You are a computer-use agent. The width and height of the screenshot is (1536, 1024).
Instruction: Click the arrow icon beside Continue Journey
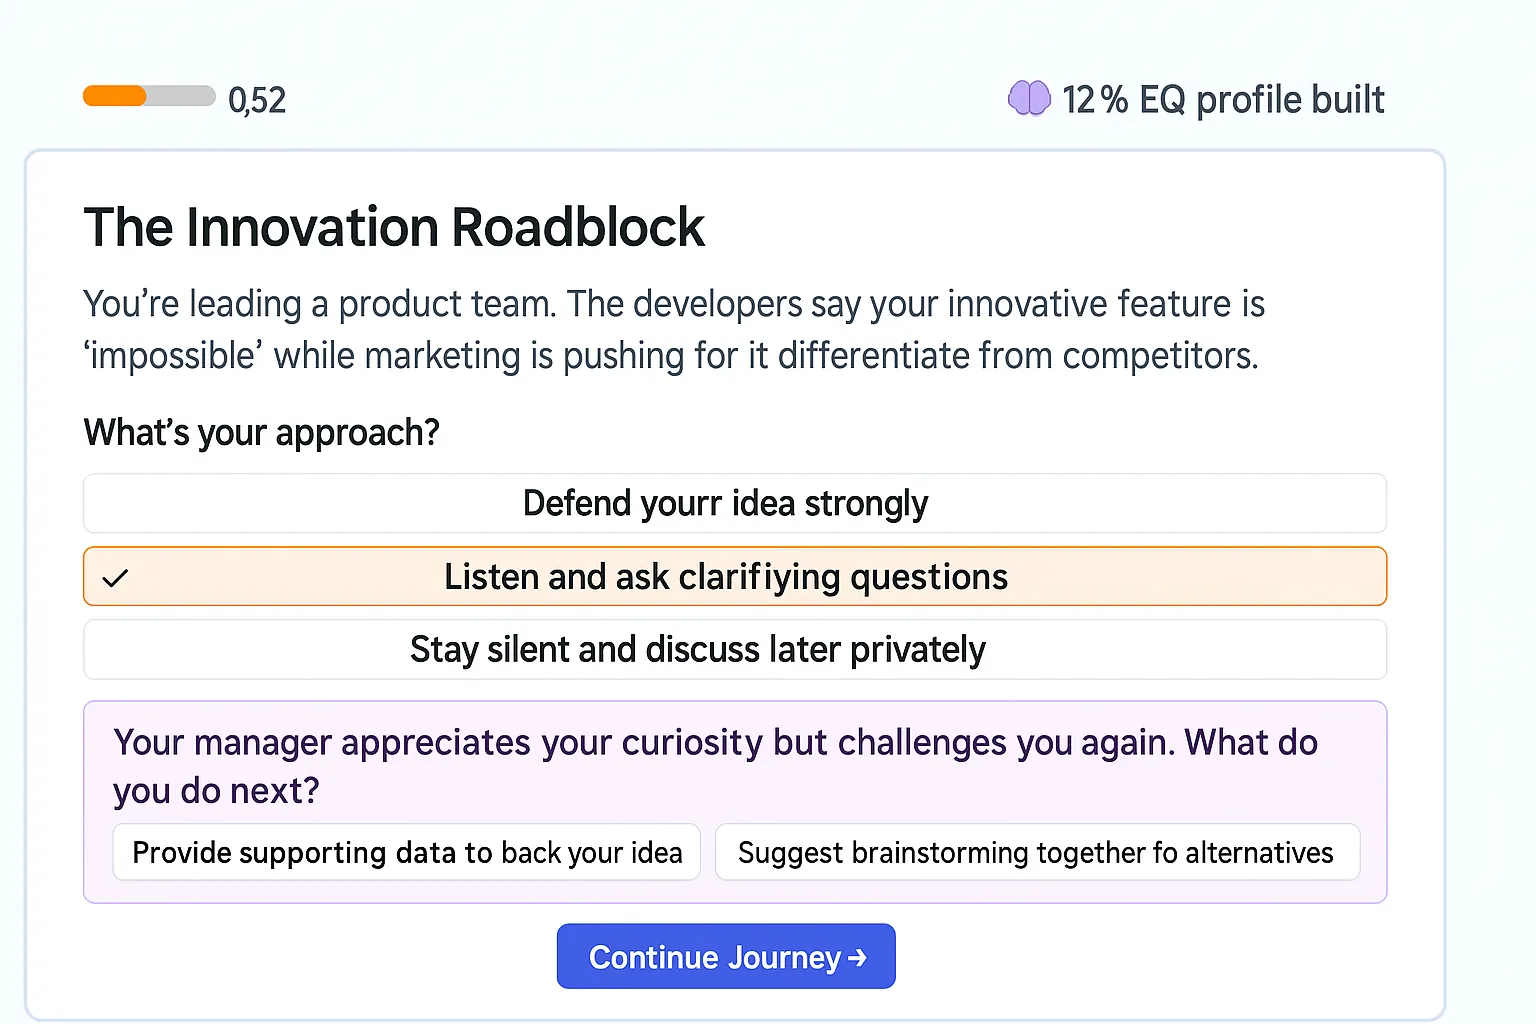857,958
